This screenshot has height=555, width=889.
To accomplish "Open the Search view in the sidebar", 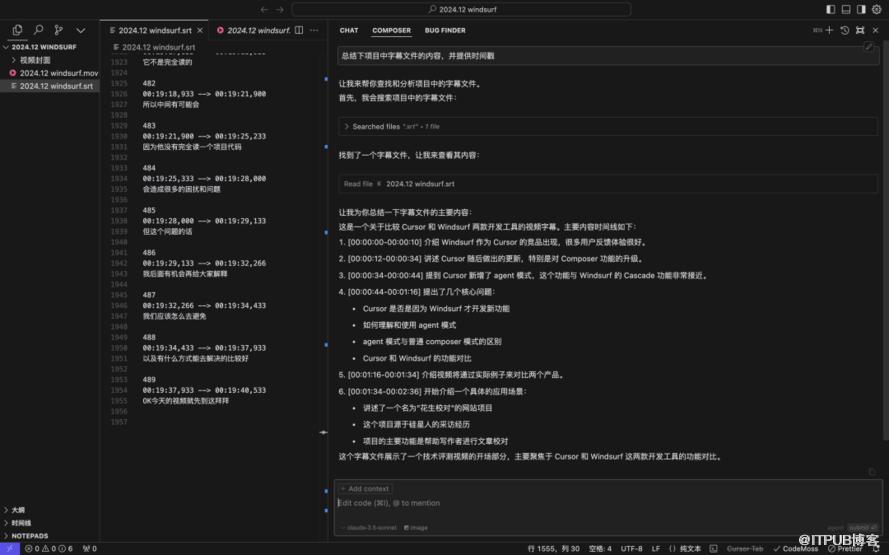I will coord(38,30).
